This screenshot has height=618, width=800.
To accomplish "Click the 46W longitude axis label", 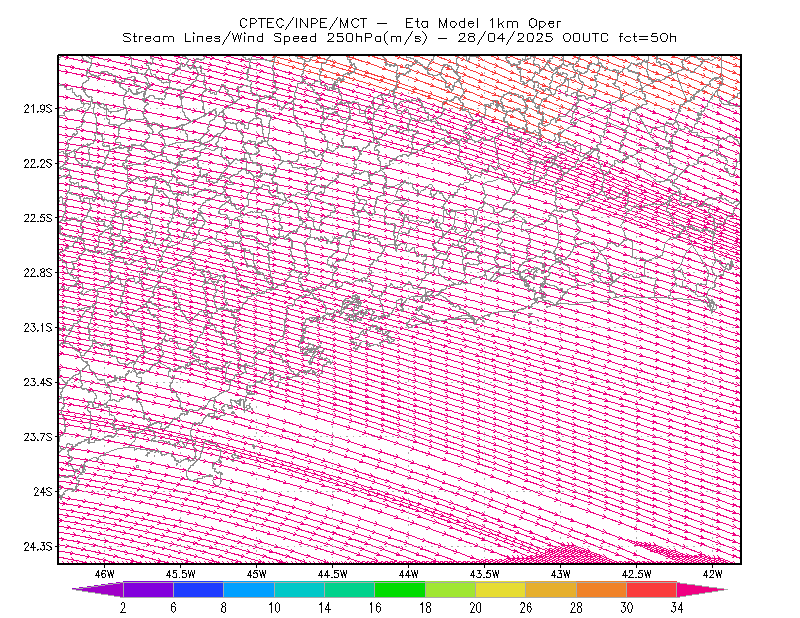I will click(x=105, y=574).
